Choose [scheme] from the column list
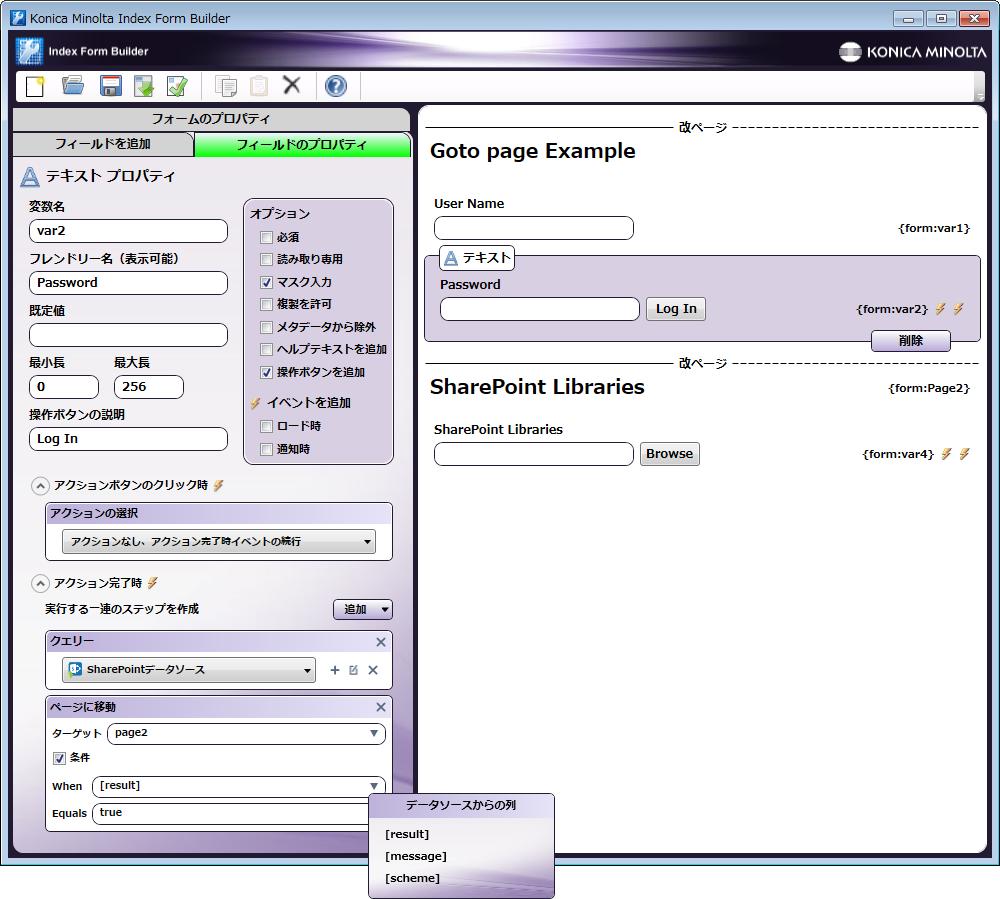Viewport: 1000px width, 899px height. 413,878
